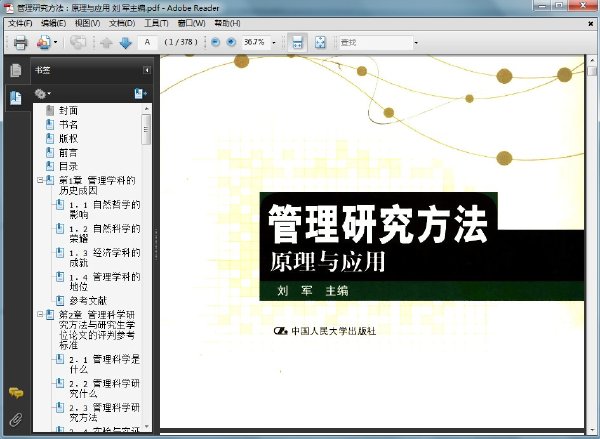Open bookmark 1.3 经济学科的成就

(104, 258)
